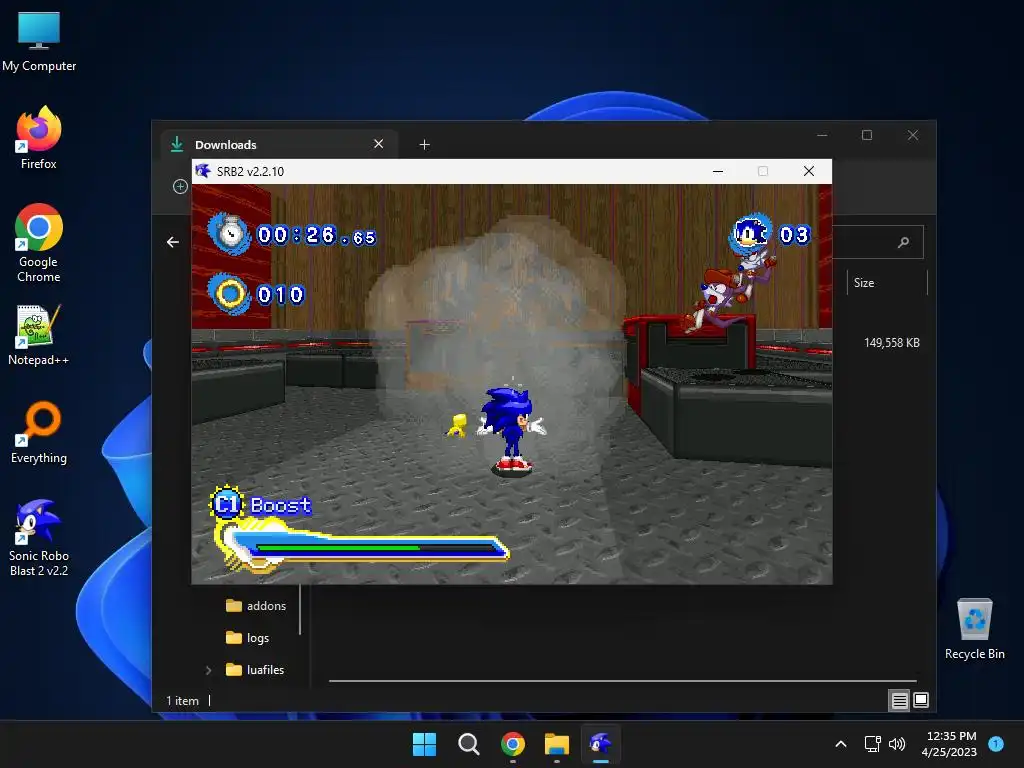This screenshot has height=768, width=1024.
Task: Open File Explorer from the taskbar
Action: 556,744
